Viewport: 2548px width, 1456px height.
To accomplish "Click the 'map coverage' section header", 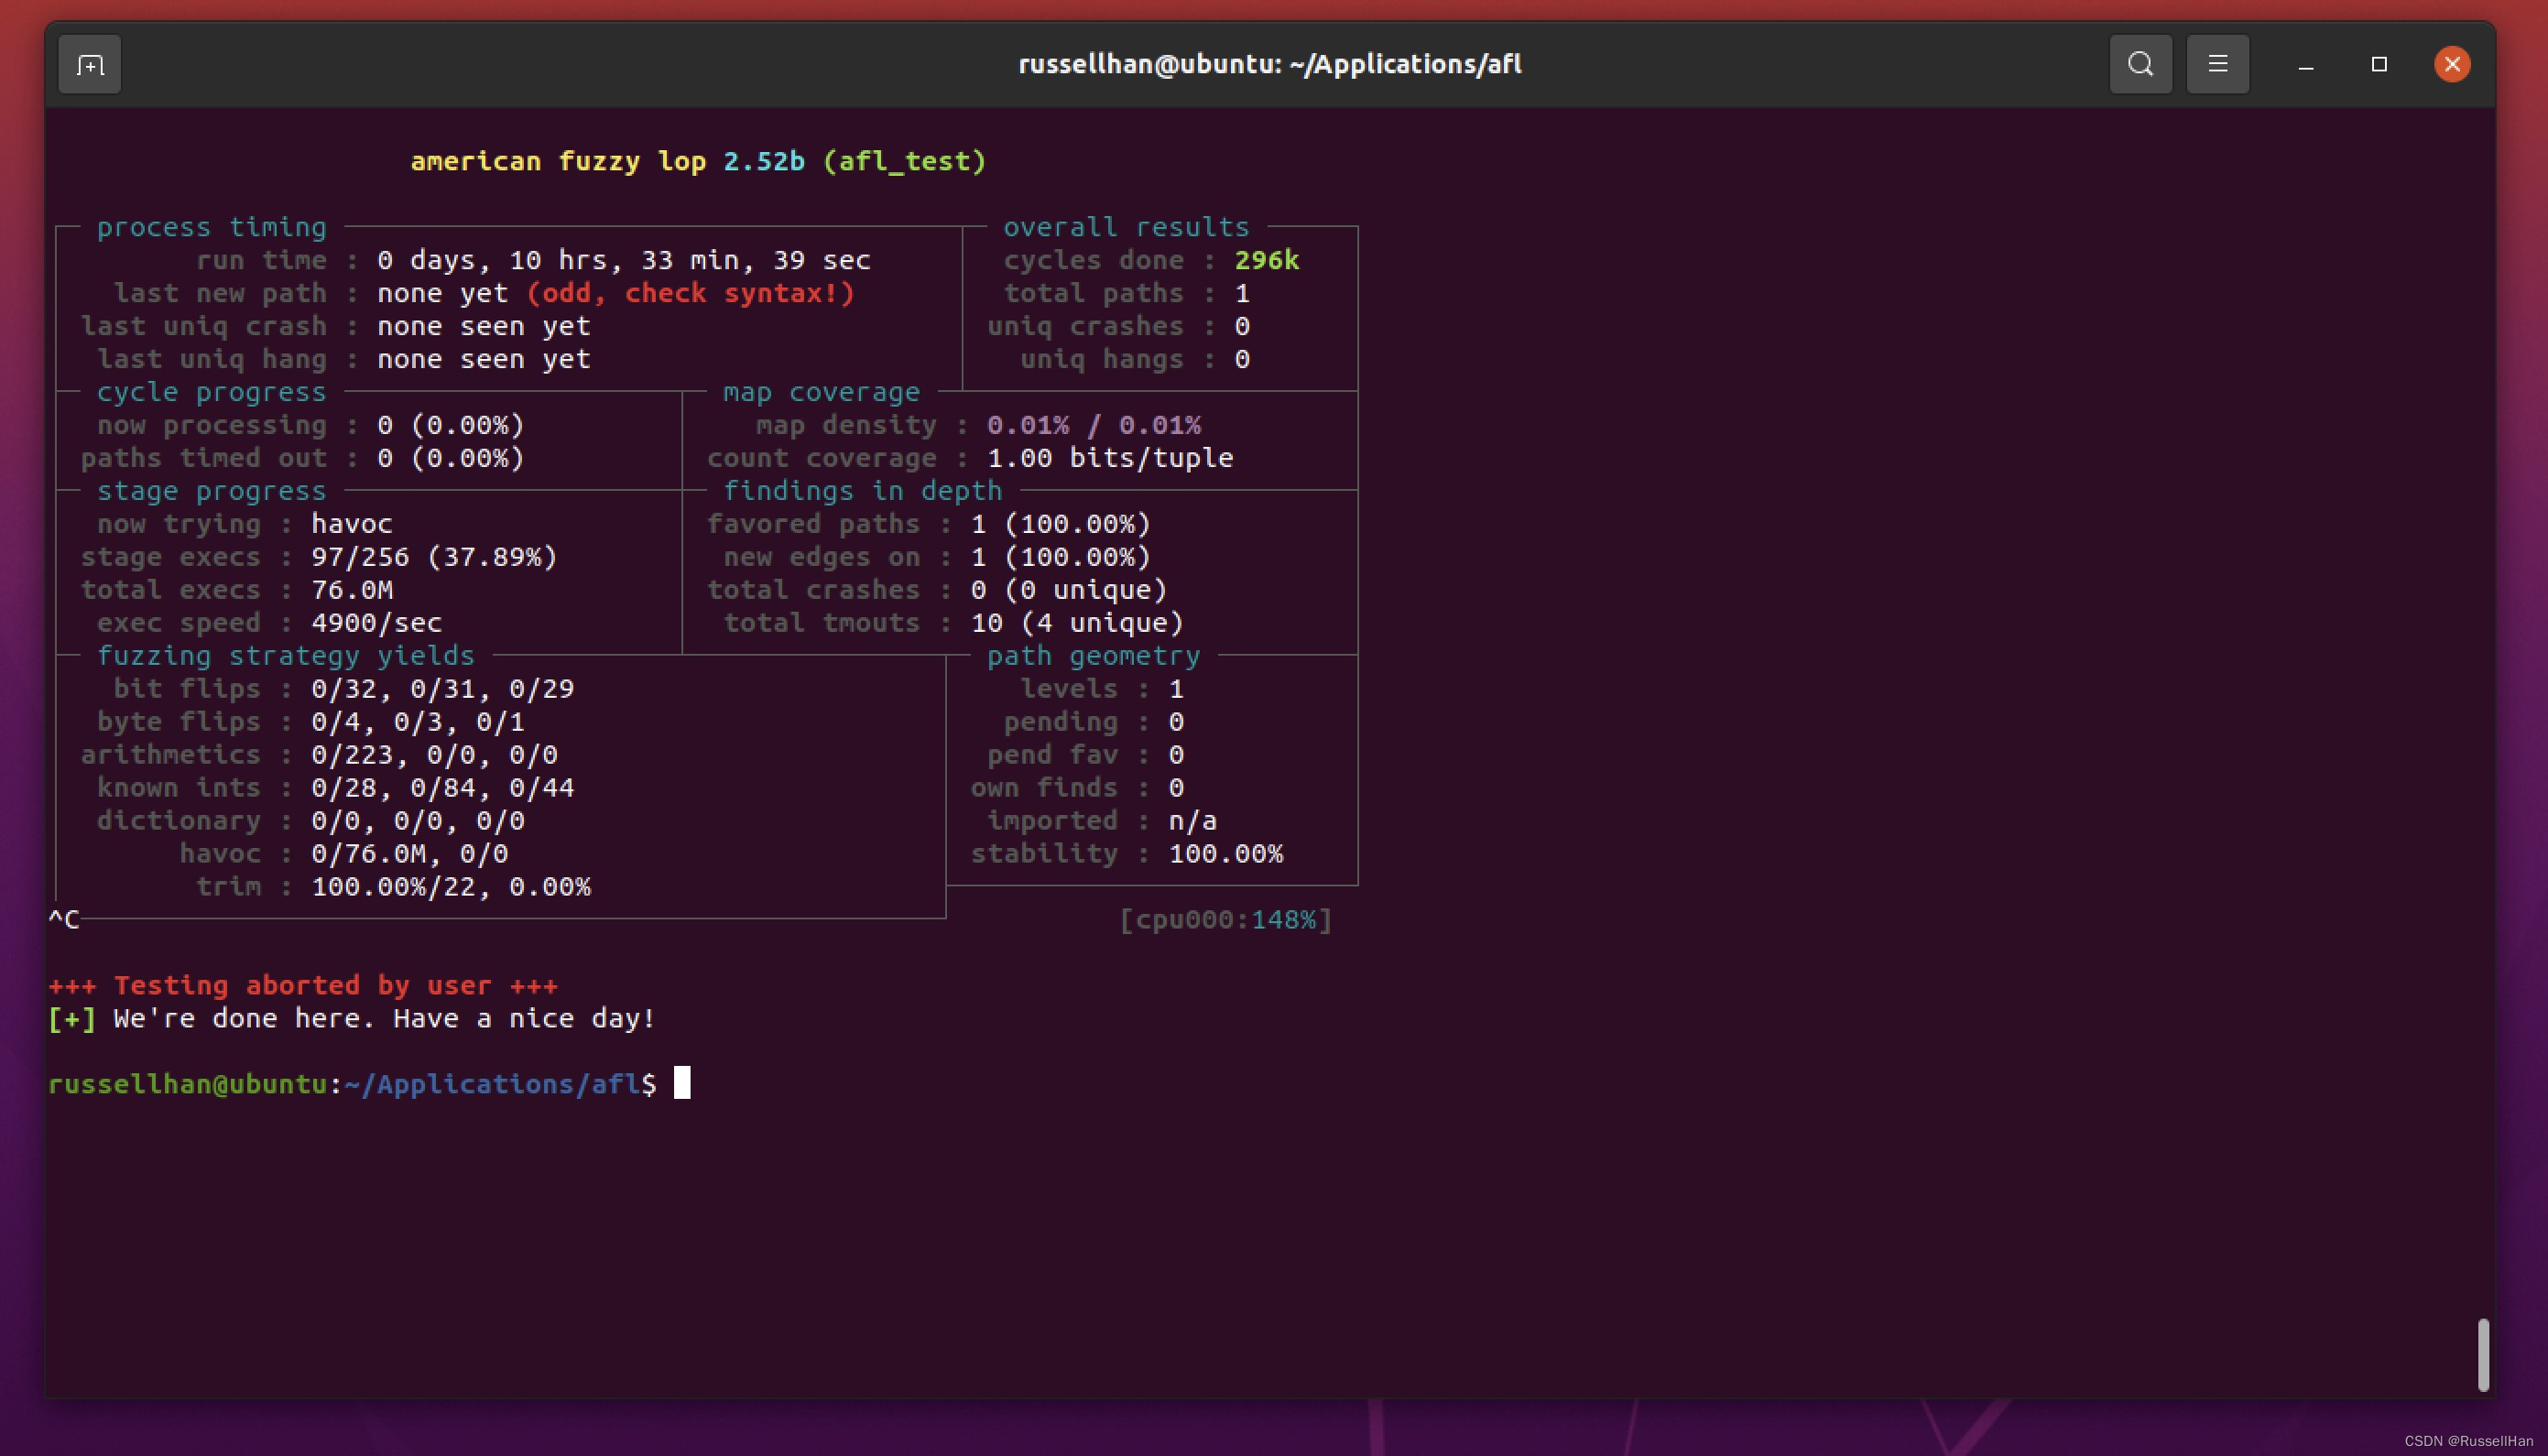I will [x=821, y=392].
